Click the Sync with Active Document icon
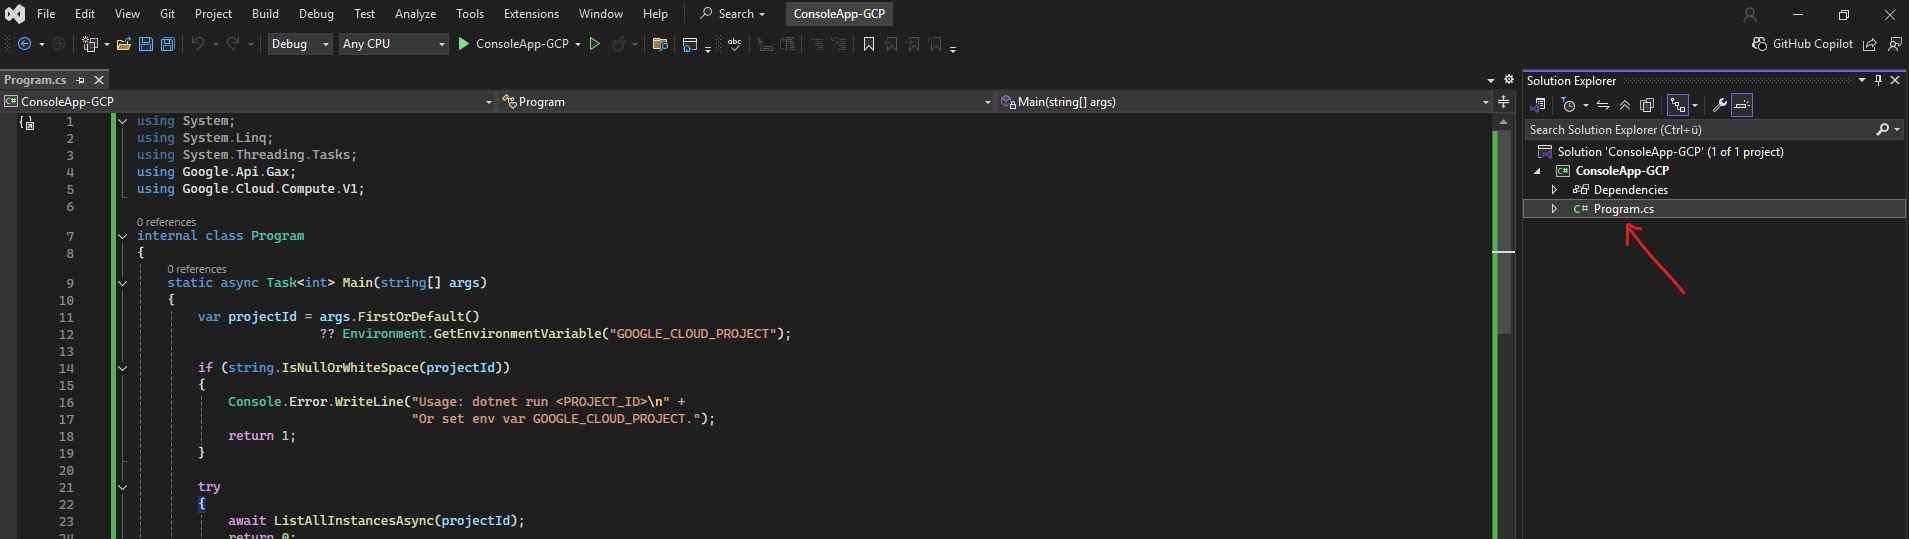Image resolution: width=1909 pixels, height=539 pixels. click(1603, 105)
